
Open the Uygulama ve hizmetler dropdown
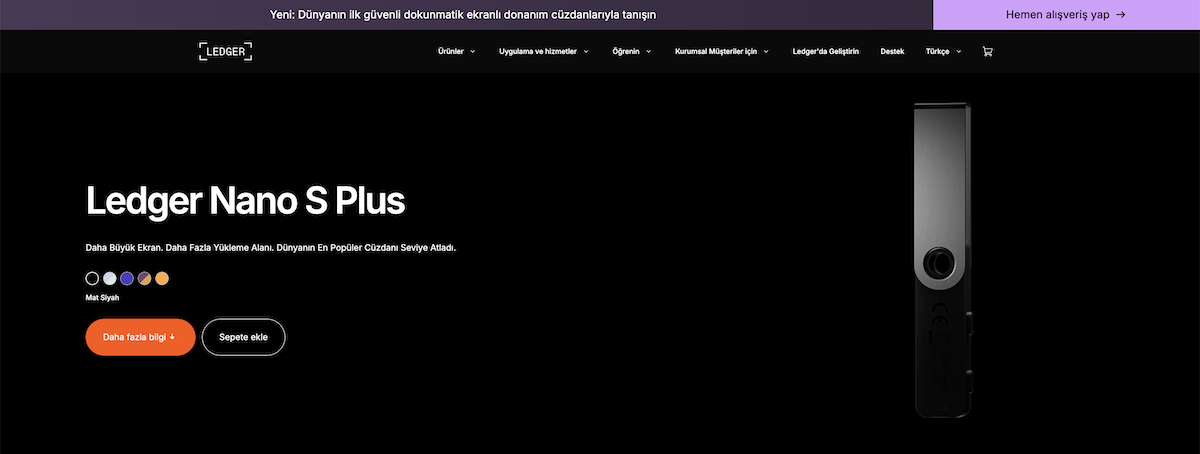(544, 51)
